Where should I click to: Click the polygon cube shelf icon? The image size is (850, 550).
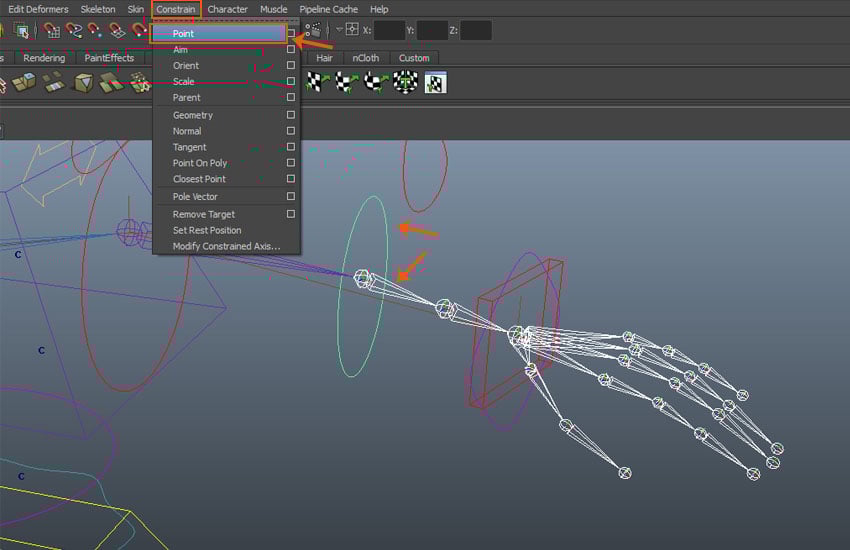(83, 83)
